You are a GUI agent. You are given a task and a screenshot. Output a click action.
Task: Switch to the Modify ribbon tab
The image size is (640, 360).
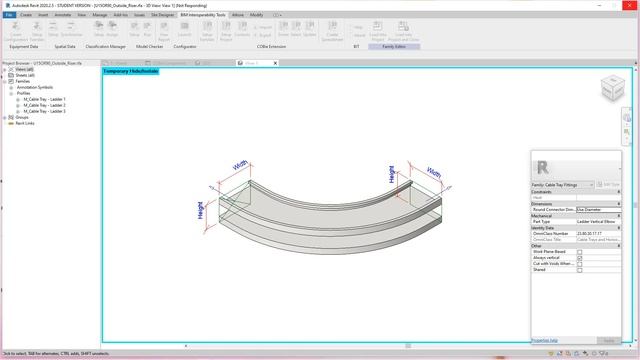[x=256, y=15]
